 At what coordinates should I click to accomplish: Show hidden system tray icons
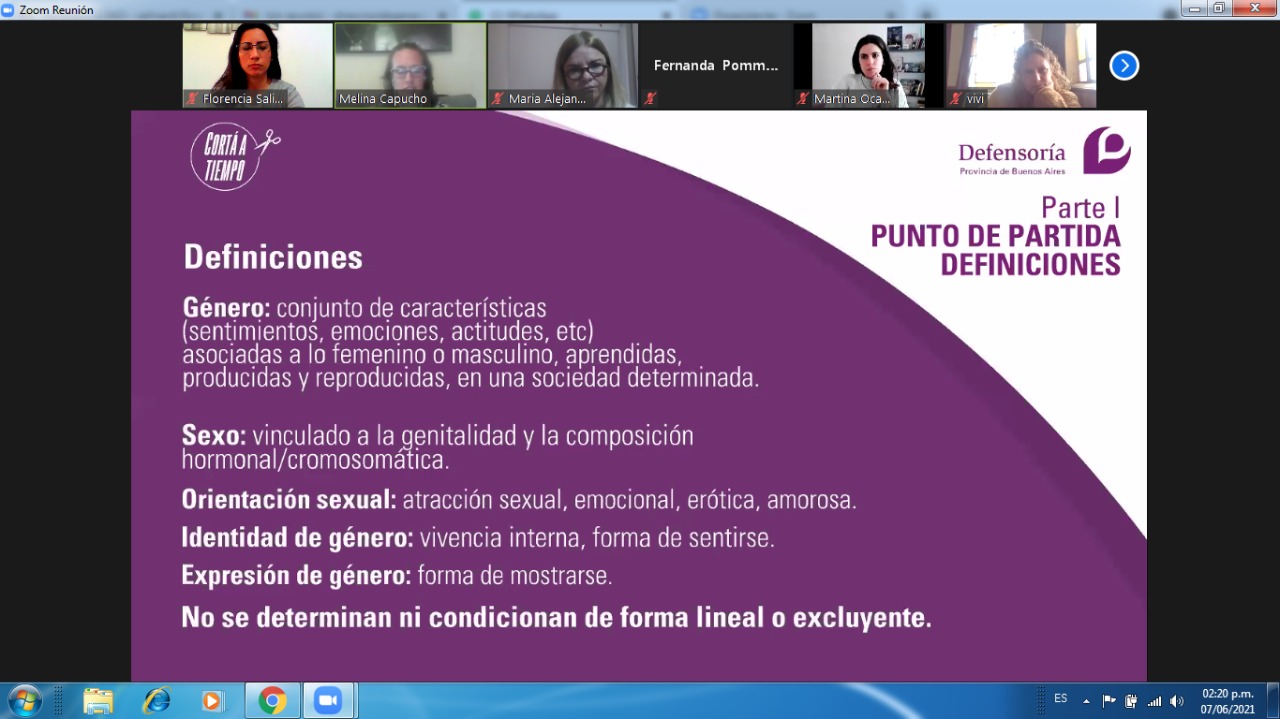1086,701
